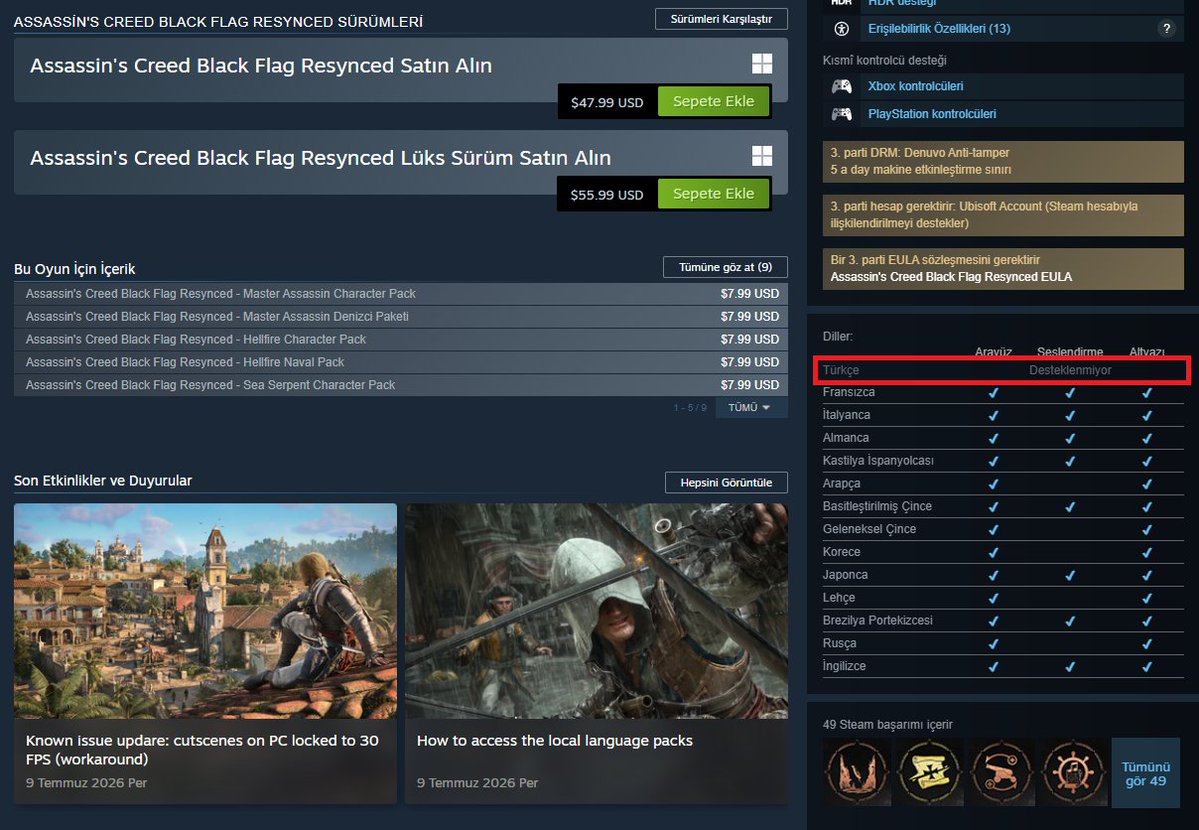Image resolution: width=1199 pixels, height=830 pixels.
Task: Open Master Assassin Denizci Paketi DLC row
Action: pyautogui.click(x=401, y=317)
